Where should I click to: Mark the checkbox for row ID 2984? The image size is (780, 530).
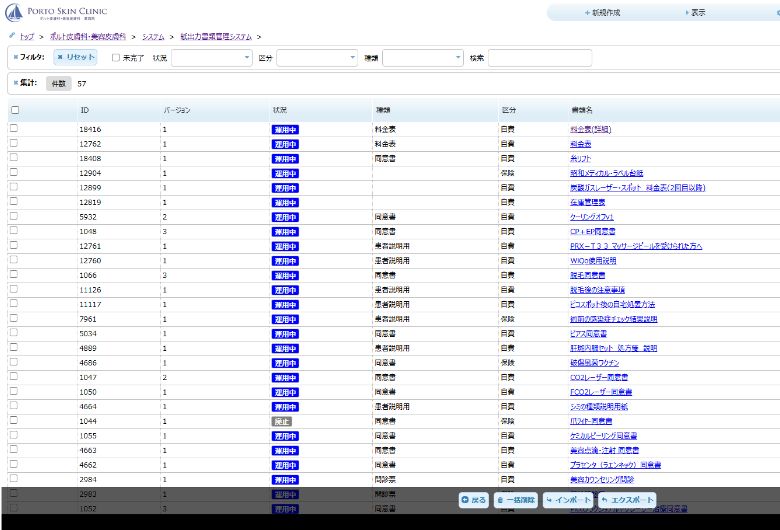coord(14,478)
